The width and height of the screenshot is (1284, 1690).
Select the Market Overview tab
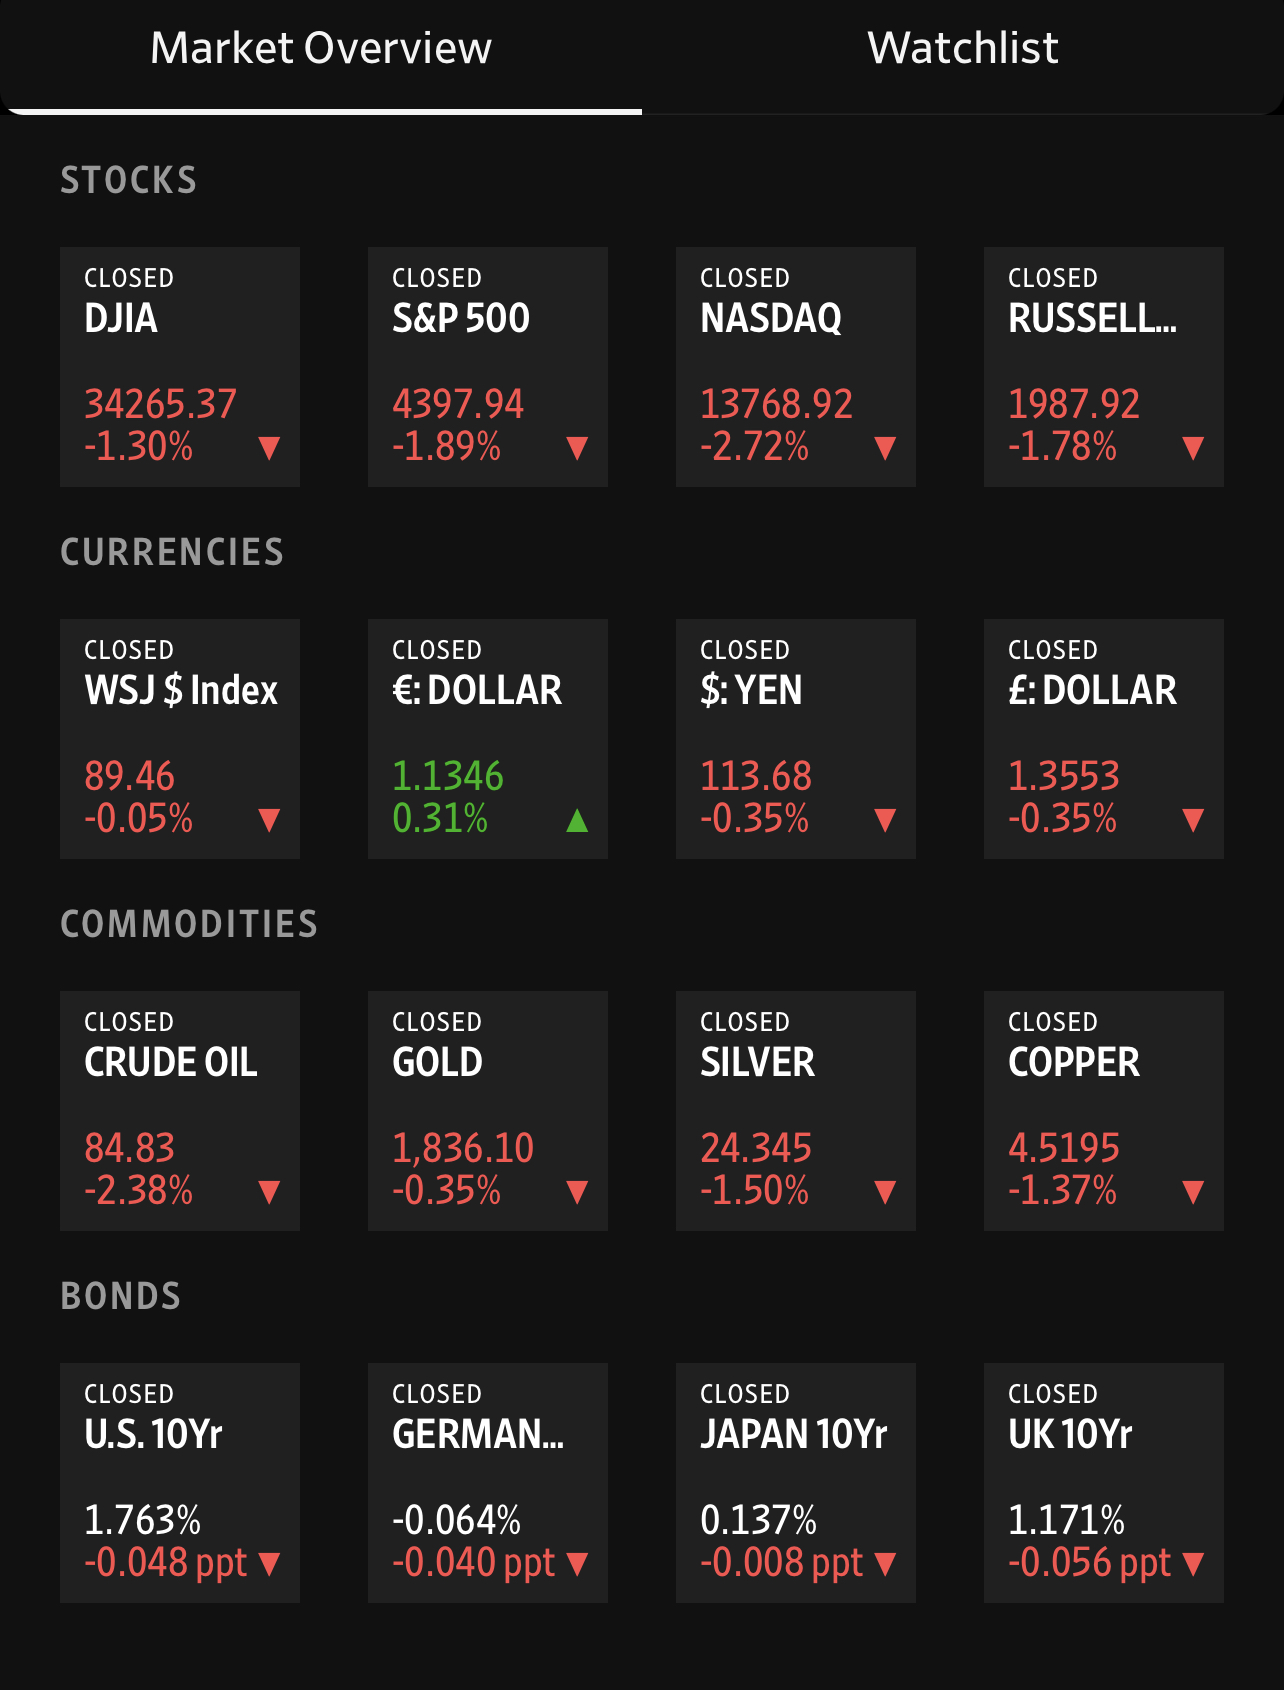(x=320, y=49)
